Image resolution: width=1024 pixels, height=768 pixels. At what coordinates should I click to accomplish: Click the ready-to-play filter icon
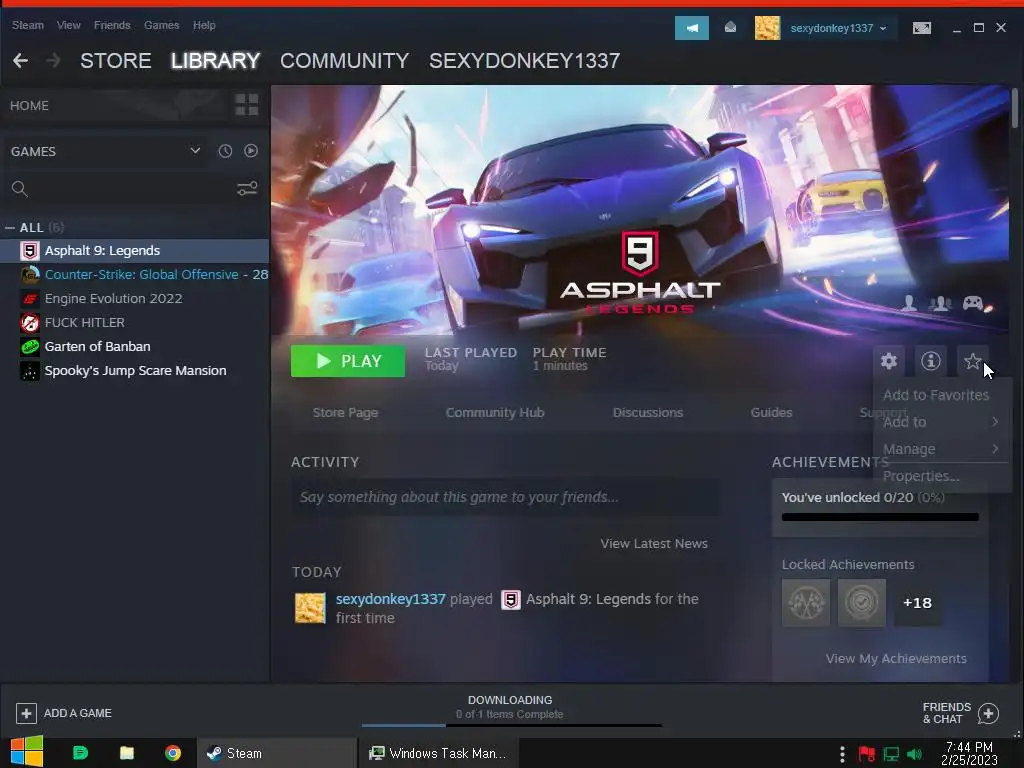[251, 151]
